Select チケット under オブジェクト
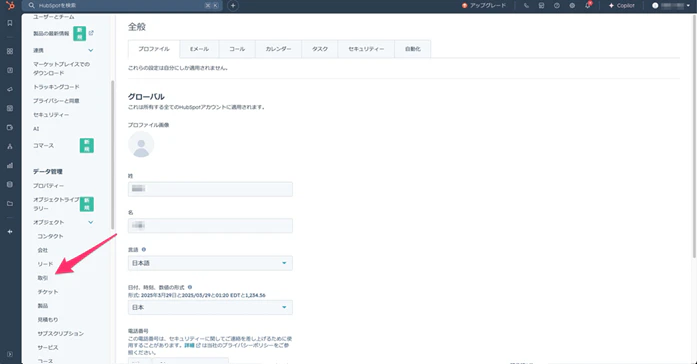Screen dimensions: 697x364 48,292
